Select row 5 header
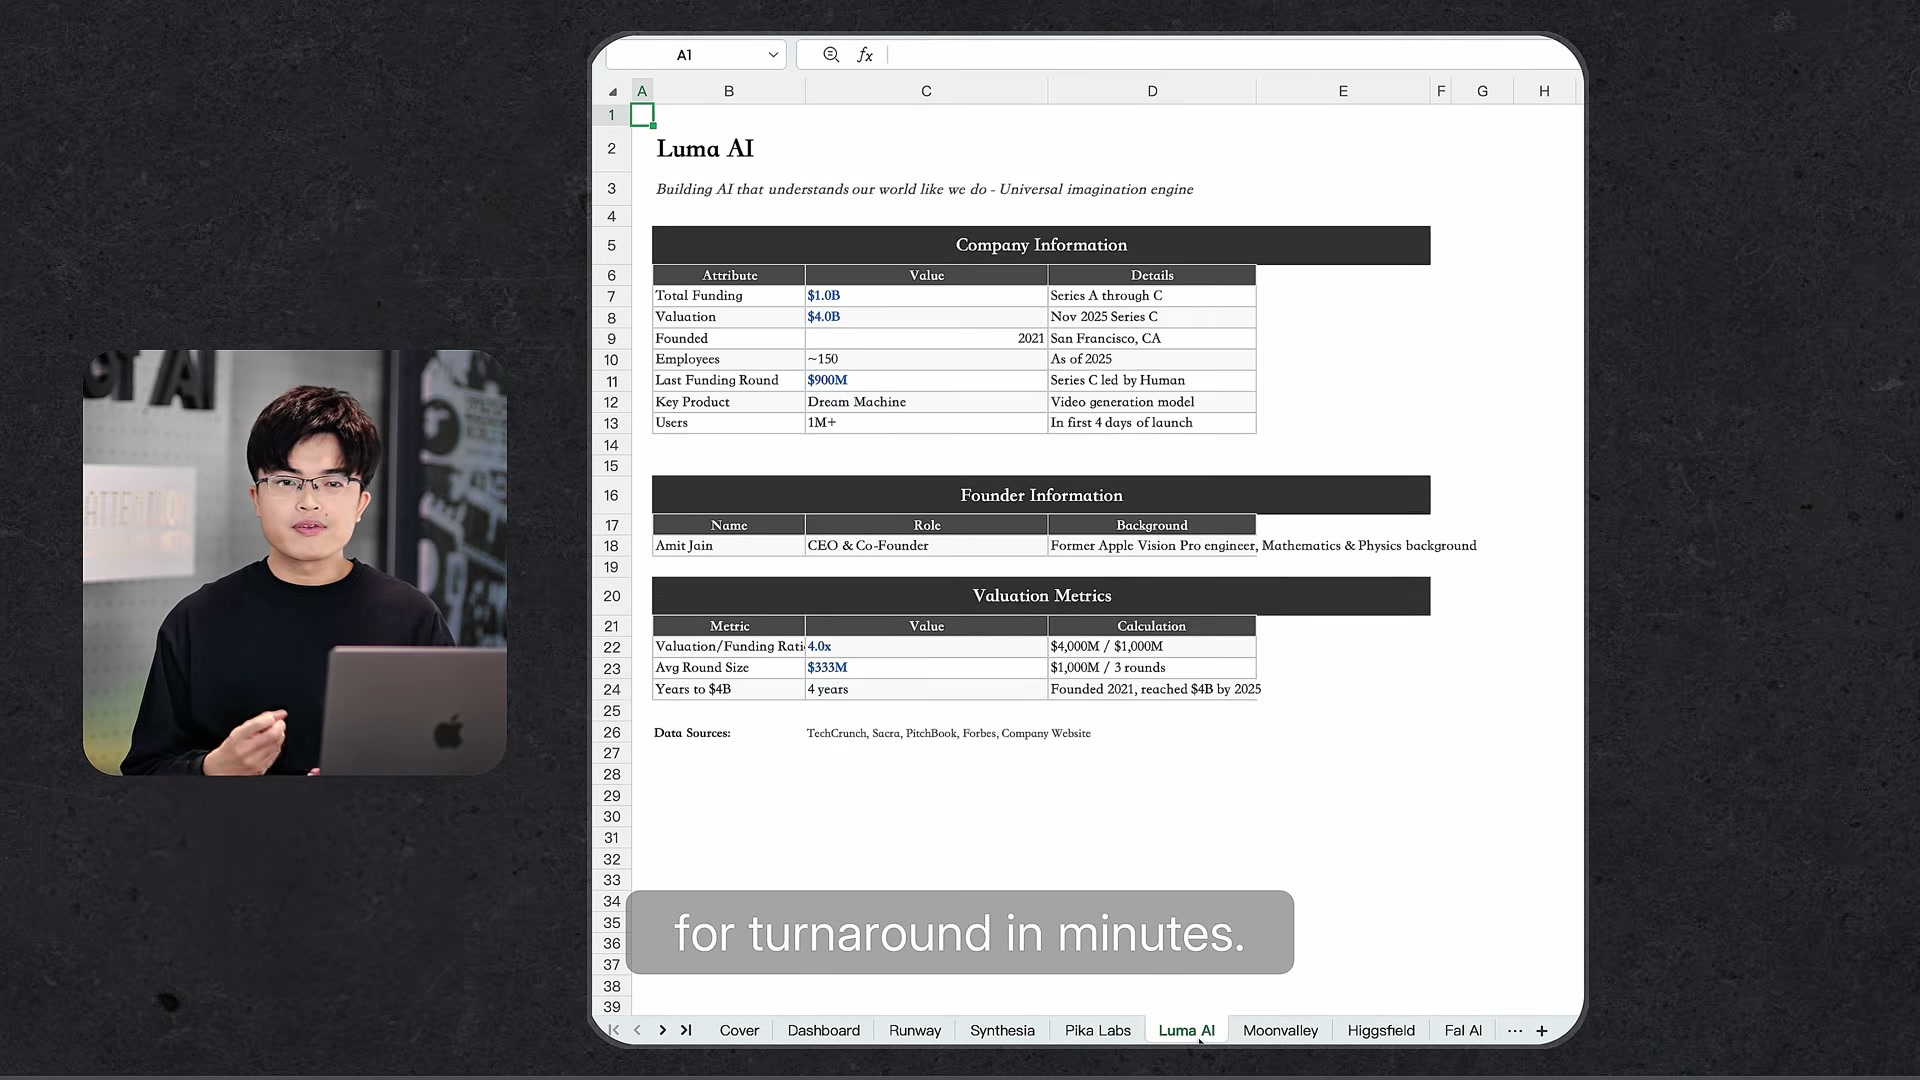Viewport: 1920px width, 1080px height. click(611, 245)
